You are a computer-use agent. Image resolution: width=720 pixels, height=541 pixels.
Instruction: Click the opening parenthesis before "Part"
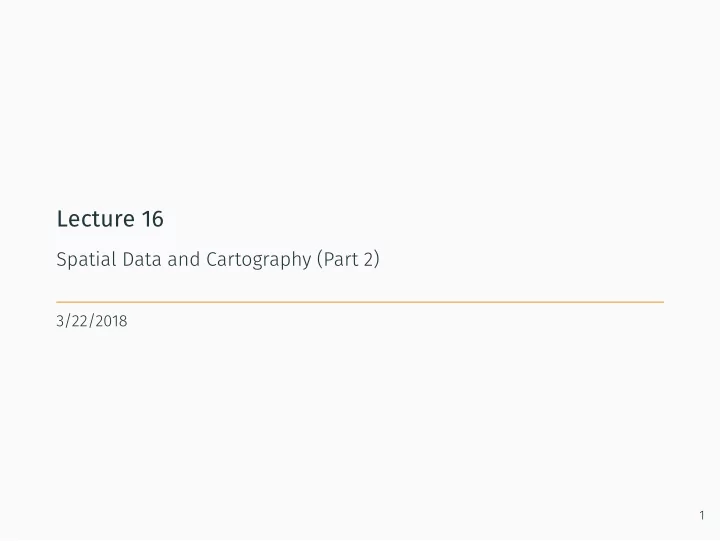320,259
